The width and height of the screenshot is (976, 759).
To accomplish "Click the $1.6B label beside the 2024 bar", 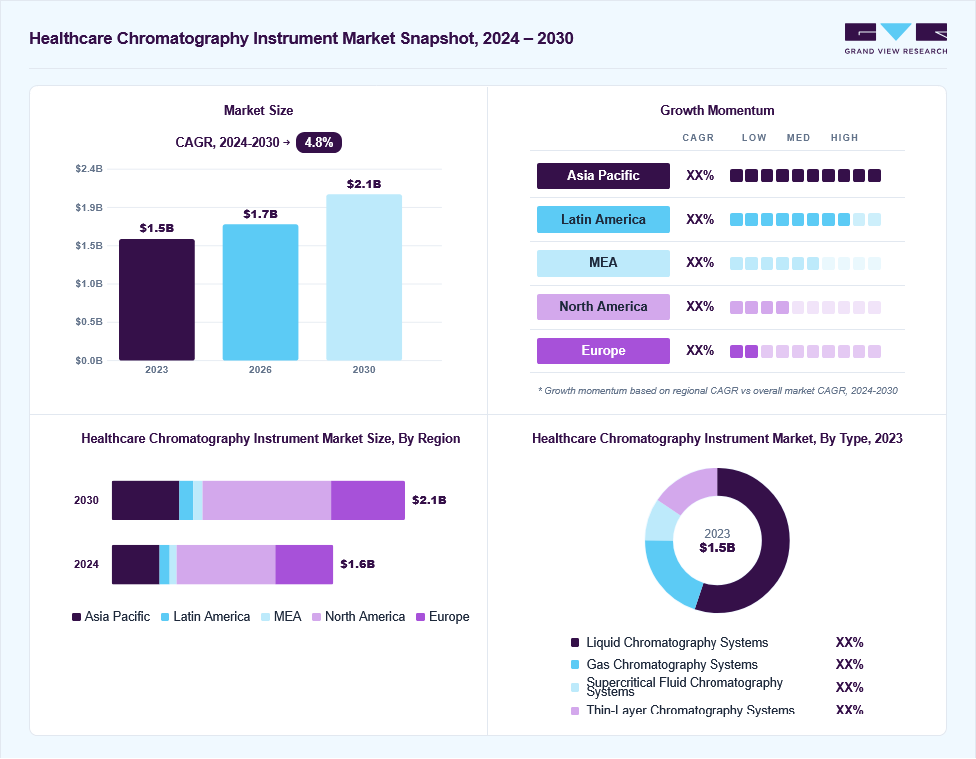I will click(x=357, y=564).
